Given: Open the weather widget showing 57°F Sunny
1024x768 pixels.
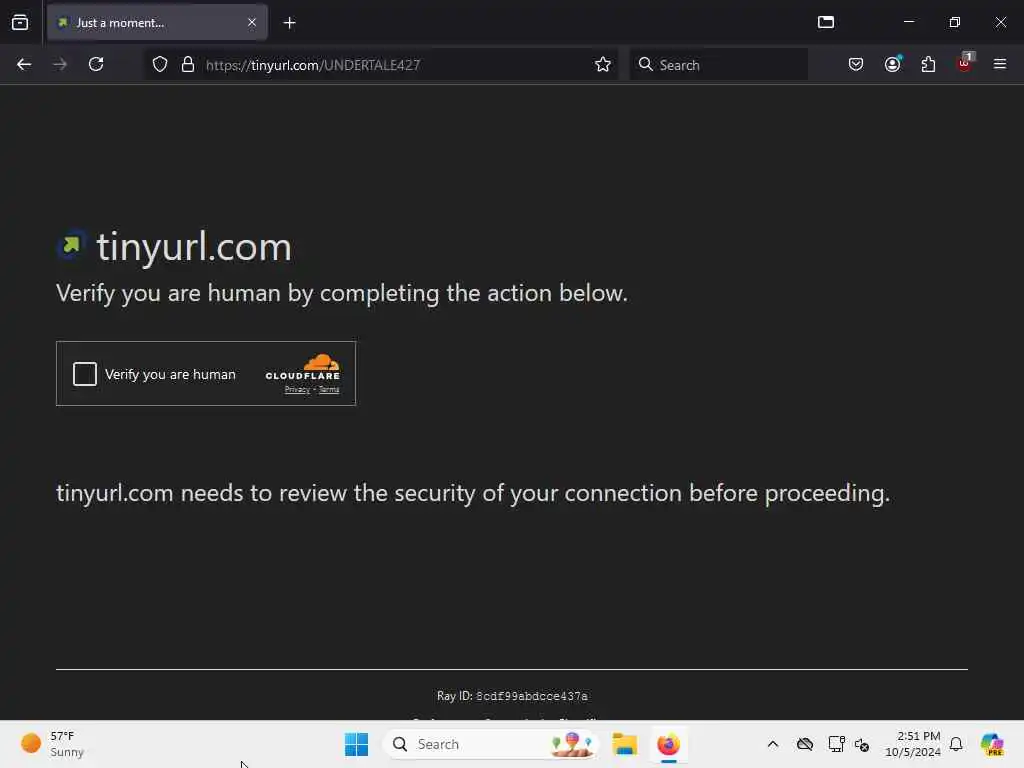Looking at the screenshot, I should 54,744.
